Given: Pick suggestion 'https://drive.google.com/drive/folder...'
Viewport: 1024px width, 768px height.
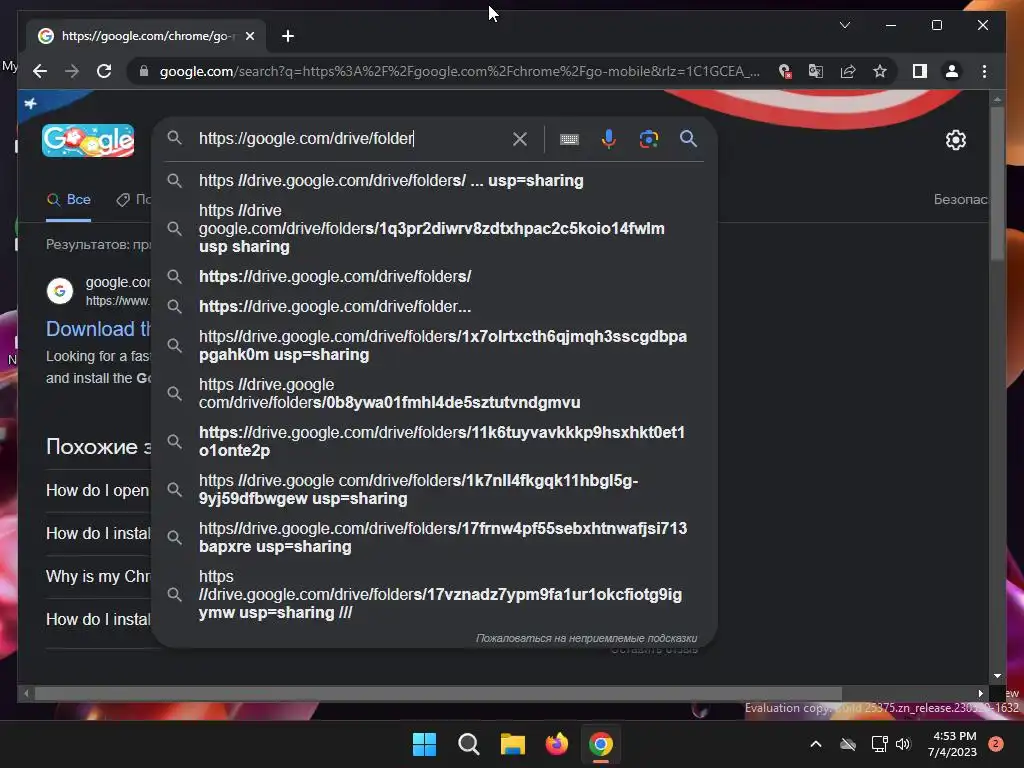Looking at the screenshot, I should (434, 306).
